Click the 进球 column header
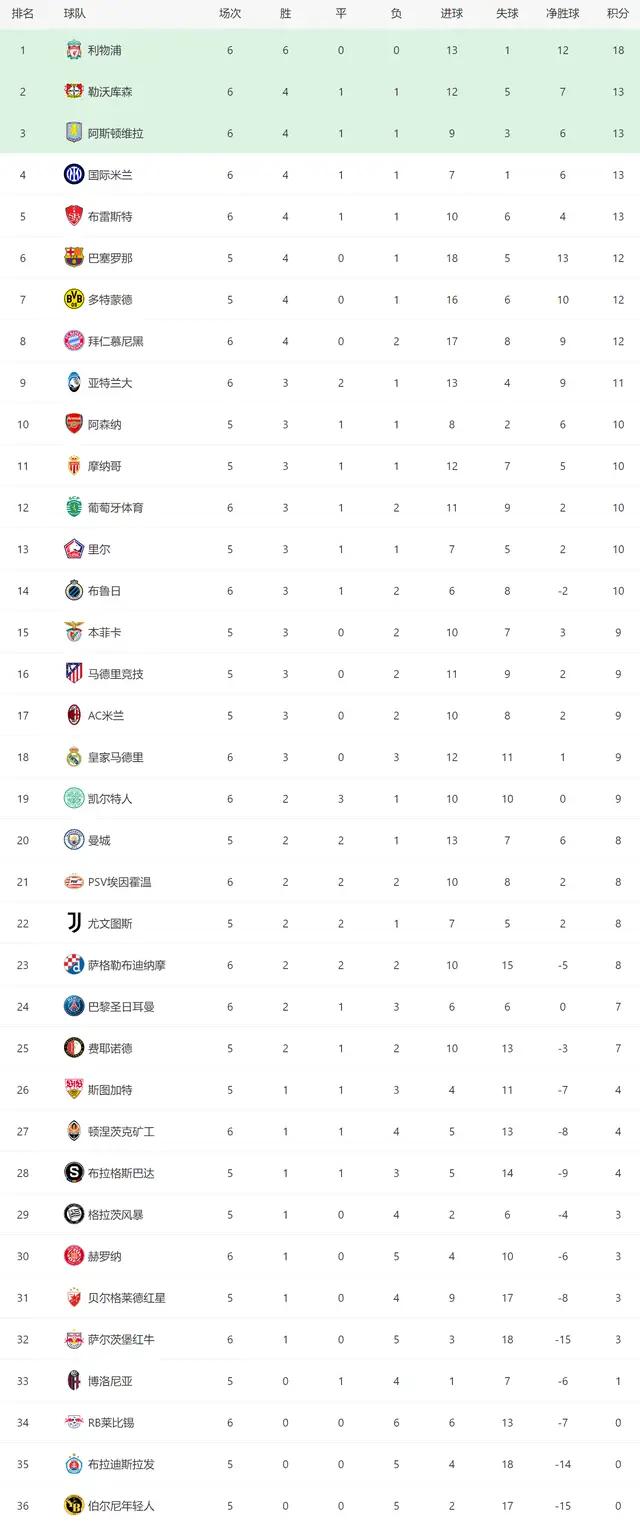The height and width of the screenshot is (1525, 640). 452,14
